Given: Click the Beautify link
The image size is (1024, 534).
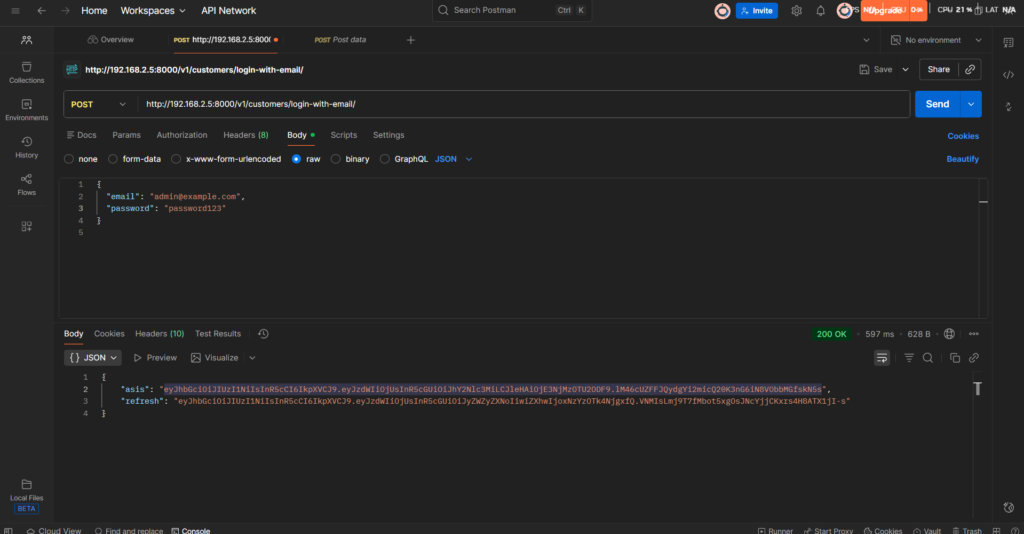Looking at the screenshot, I should tap(962, 159).
